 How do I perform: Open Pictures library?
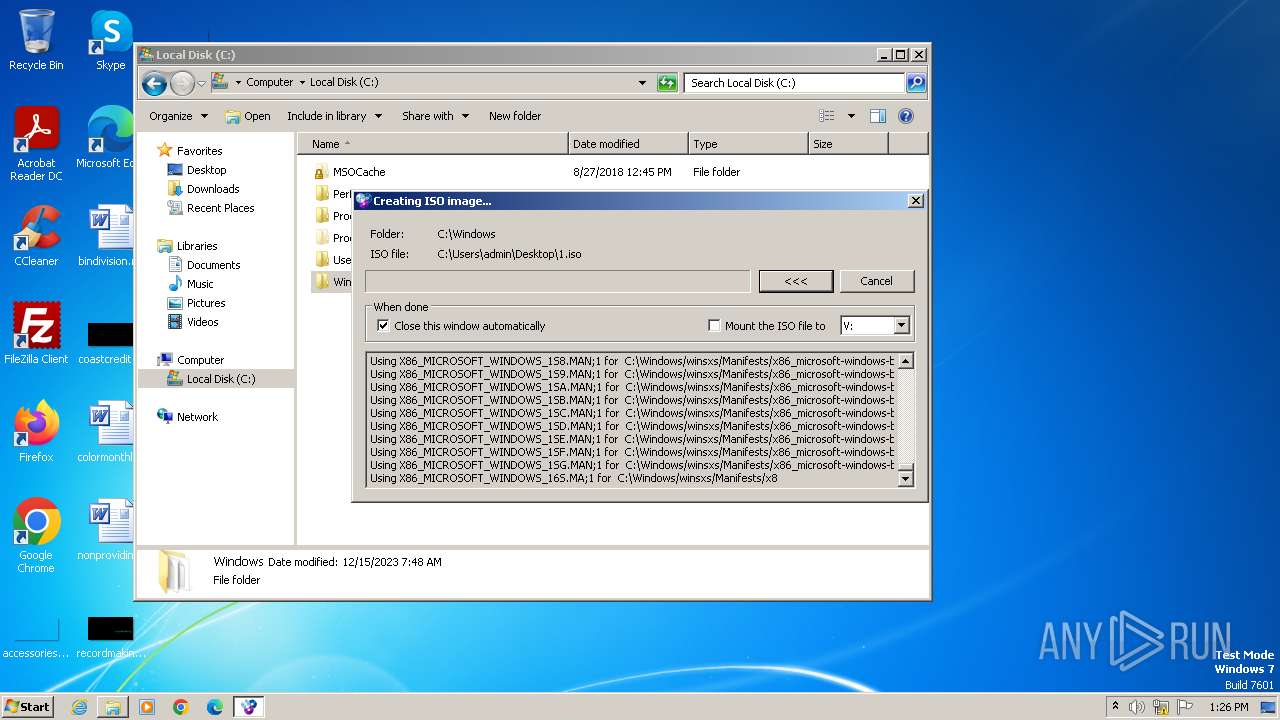(205, 303)
